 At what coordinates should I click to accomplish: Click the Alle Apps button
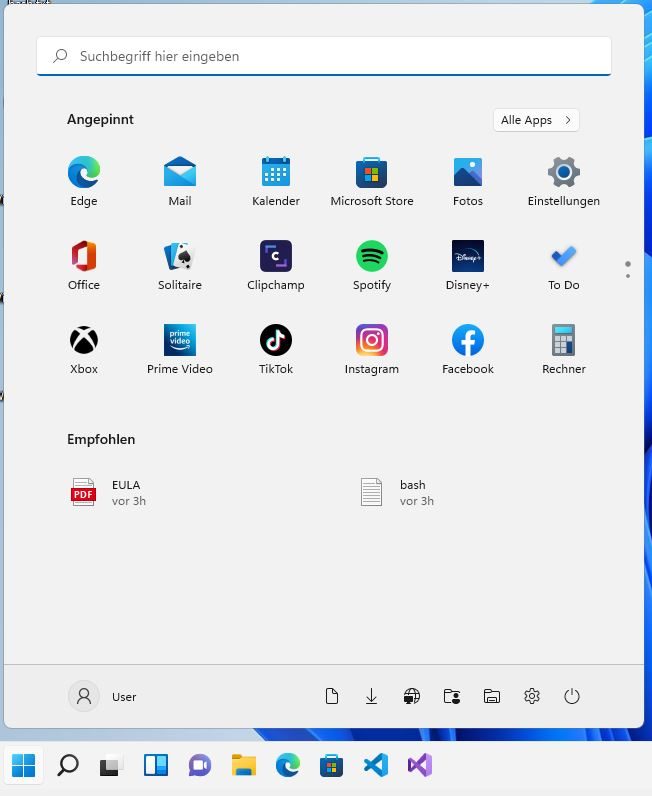[536, 120]
